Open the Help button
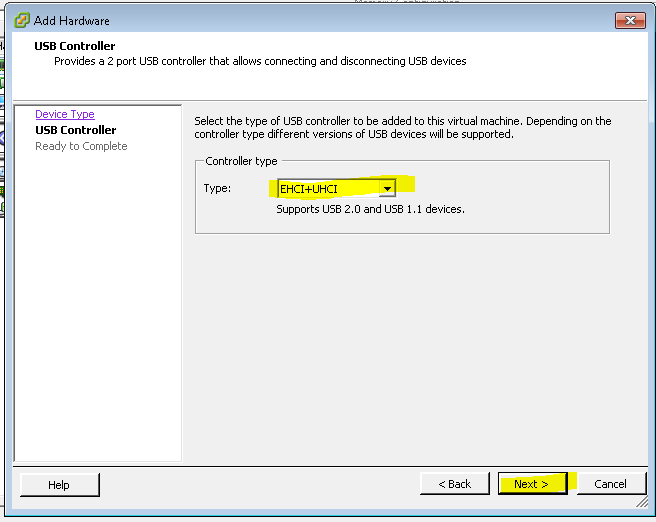 click(59, 484)
